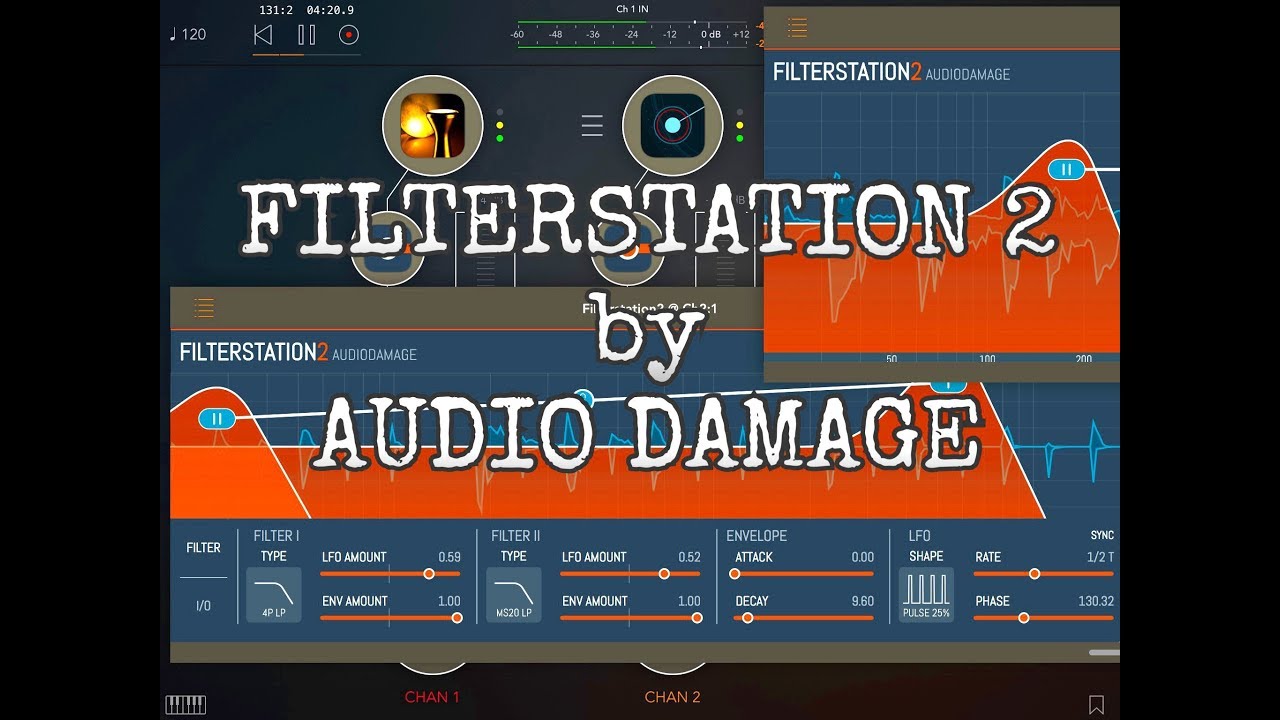Open the orange menu icon in the lower Filterstation2 window
Image resolution: width=1280 pixels, height=720 pixels.
click(x=204, y=308)
